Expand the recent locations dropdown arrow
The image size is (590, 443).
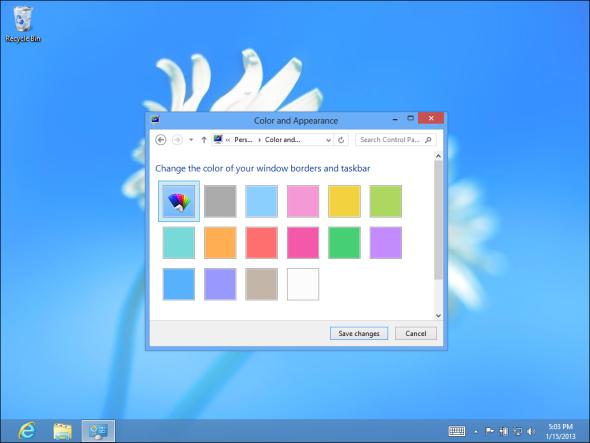[191, 140]
